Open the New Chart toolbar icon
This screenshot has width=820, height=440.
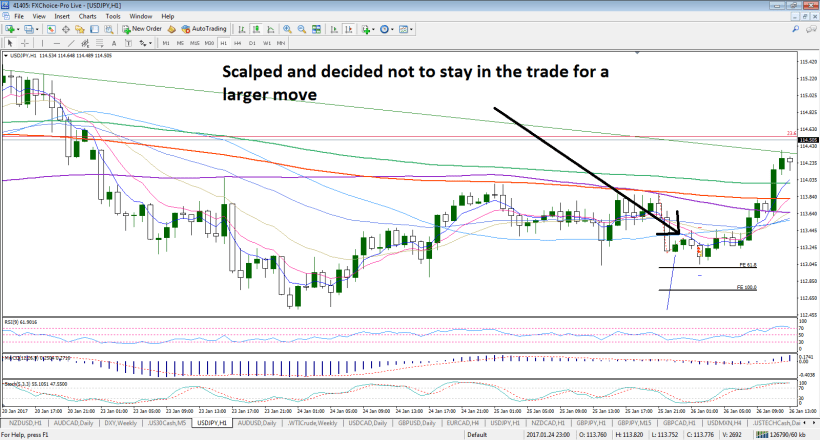coord(10,29)
